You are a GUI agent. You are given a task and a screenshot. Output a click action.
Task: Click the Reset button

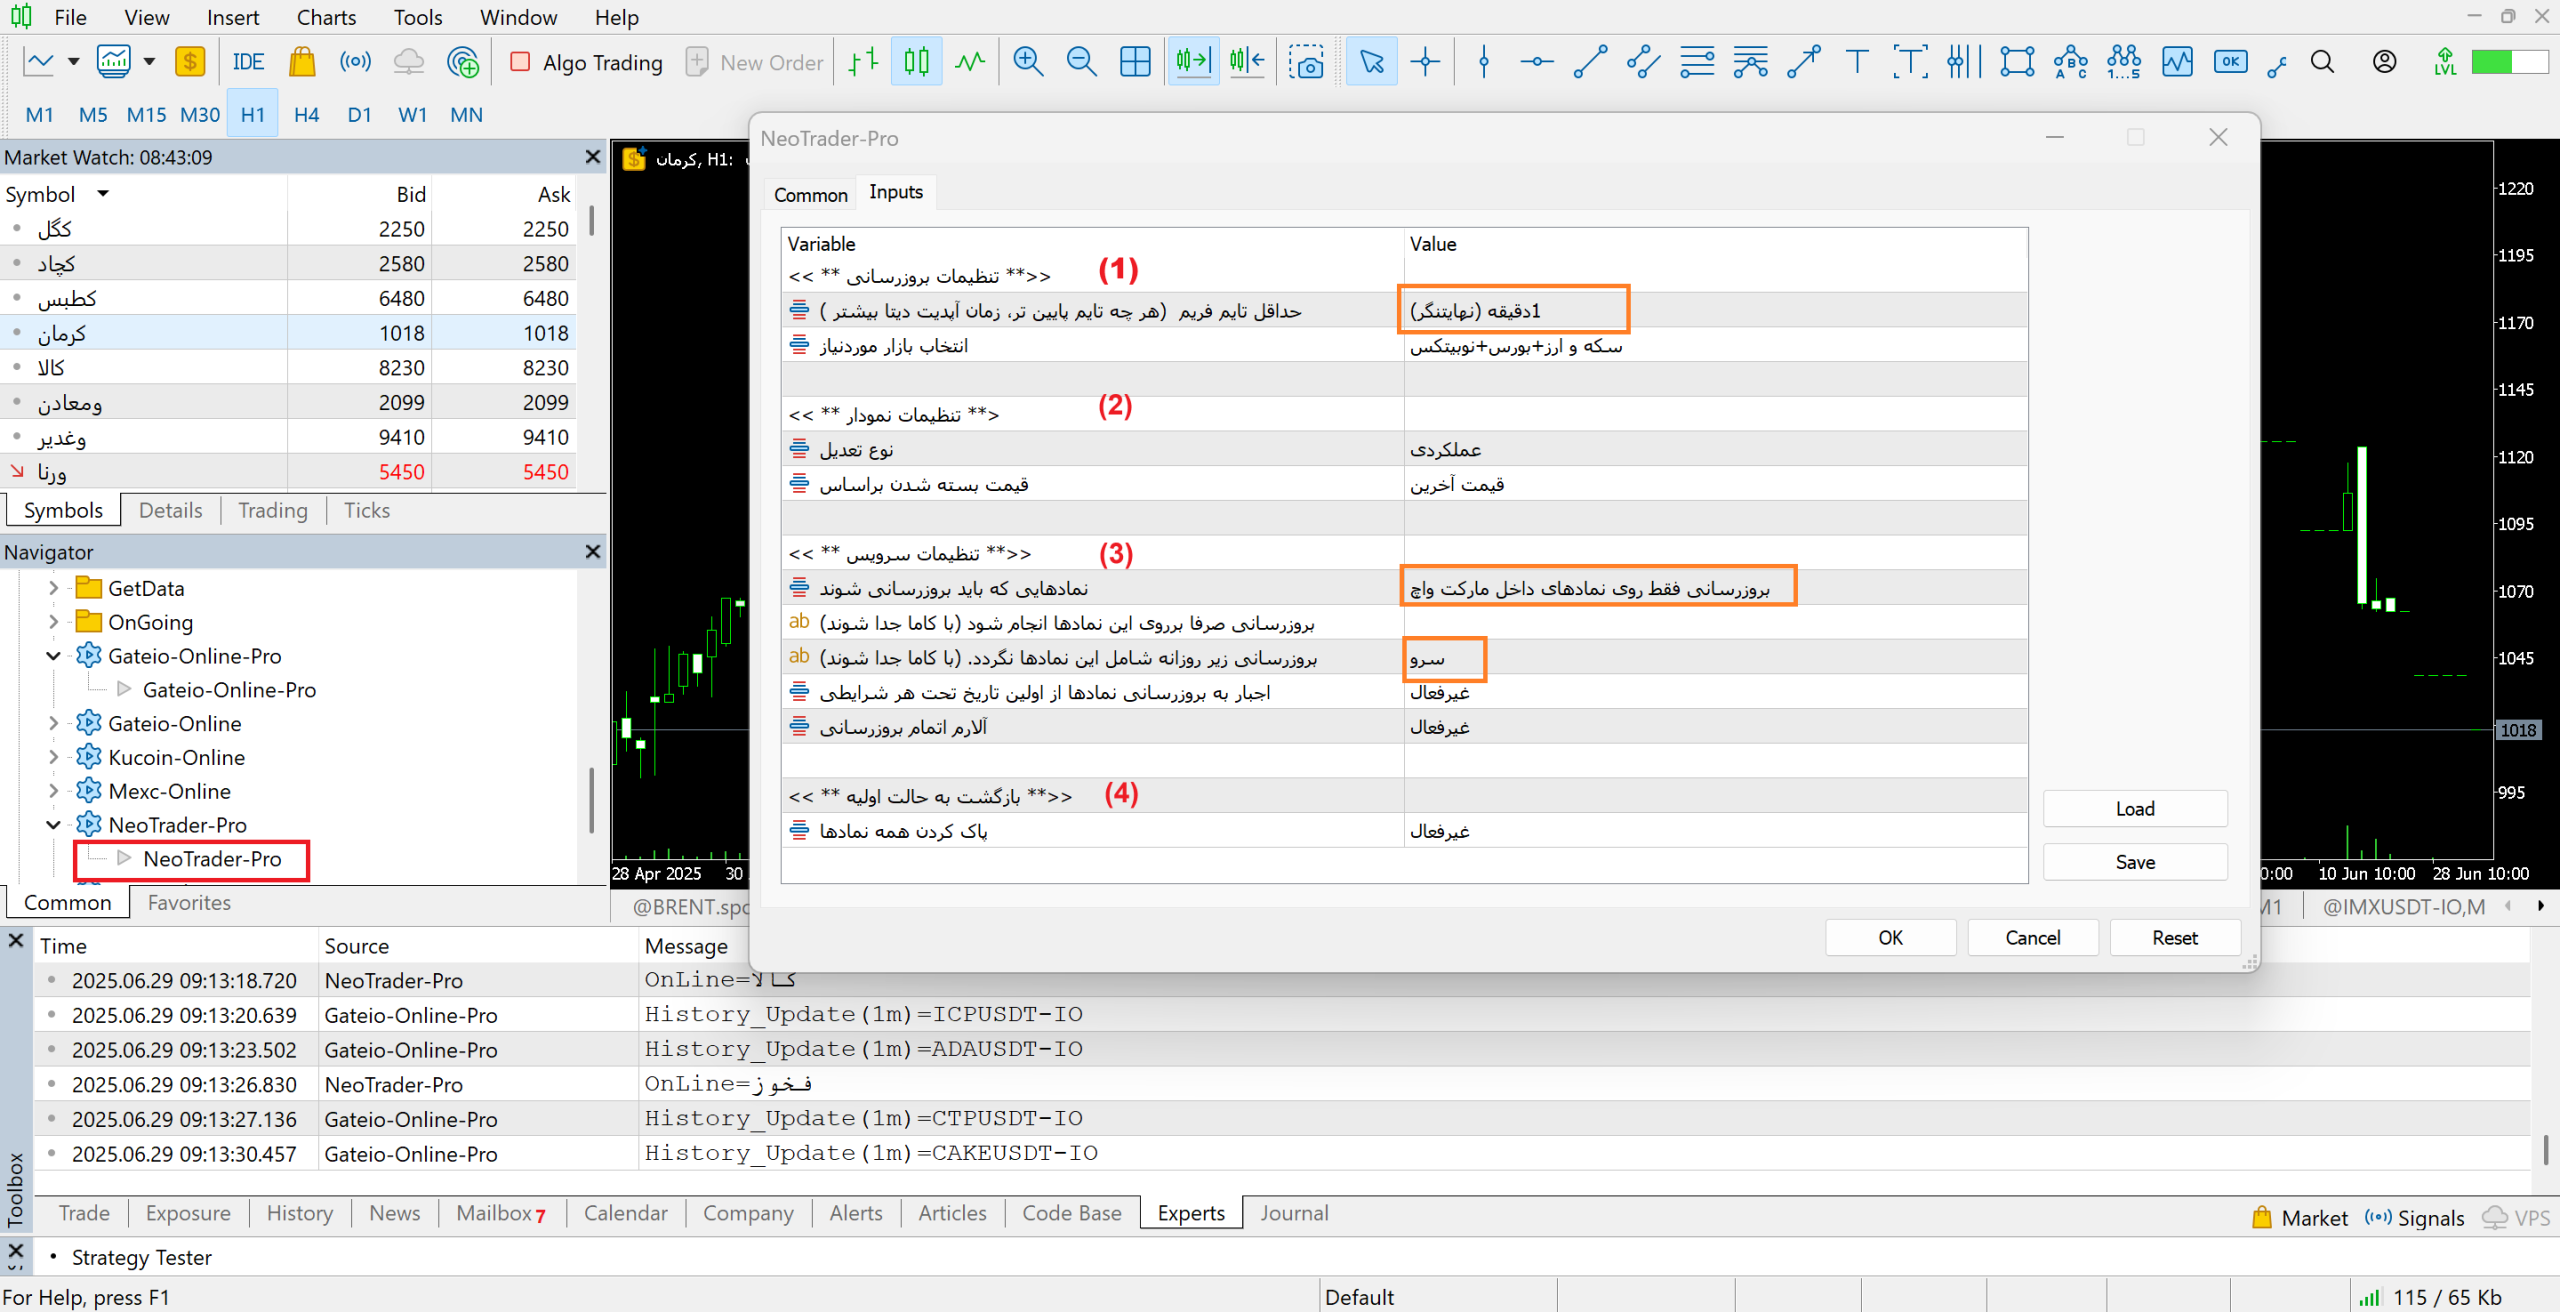coord(2174,938)
